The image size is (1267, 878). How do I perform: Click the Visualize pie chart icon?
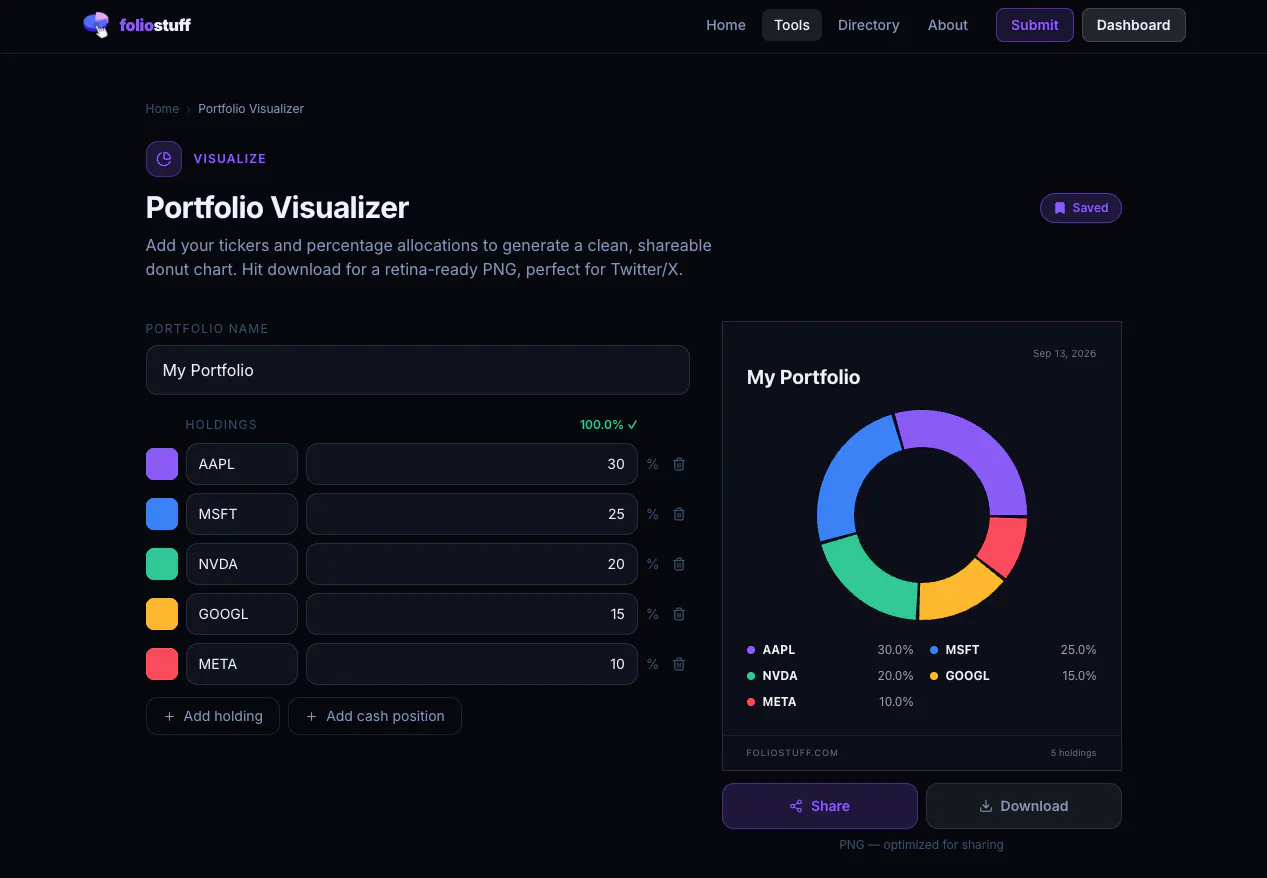click(x=164, y=159)
